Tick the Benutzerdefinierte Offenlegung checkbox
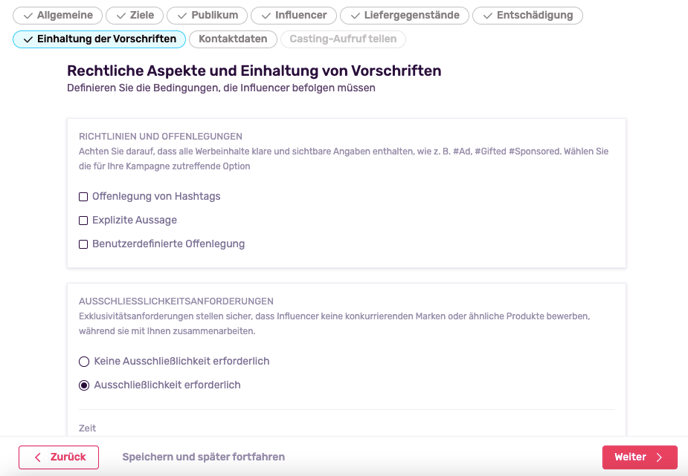The height and width of the screenshot is (476, 688). point(83,244)
